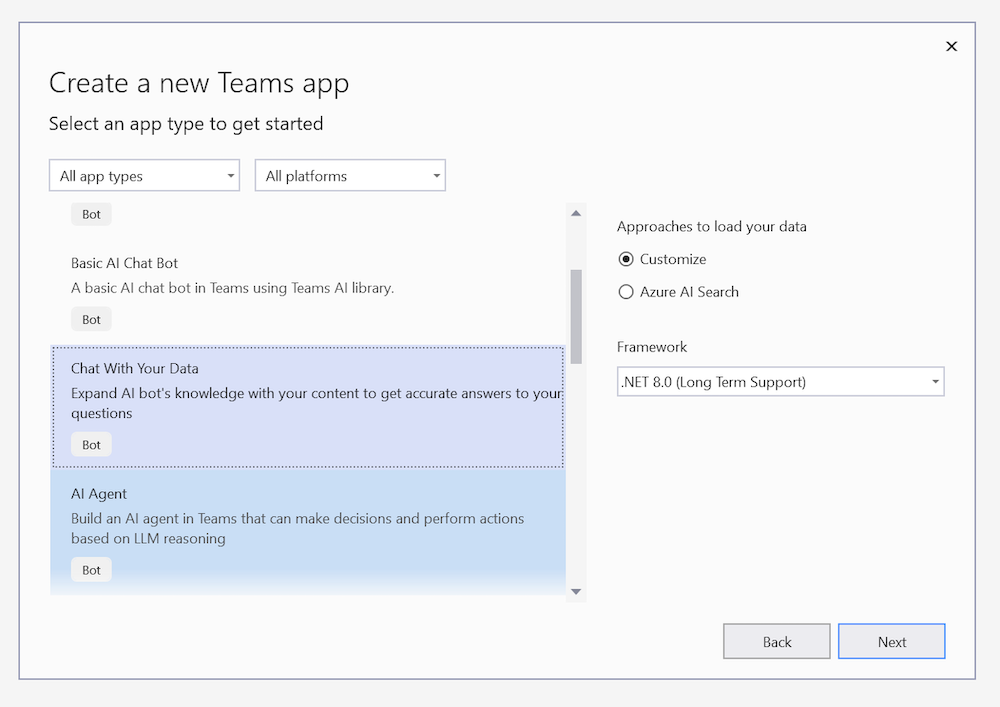Open the All platforms dropdown
This screenshot has height=707, width=1000.
(350, 175)
